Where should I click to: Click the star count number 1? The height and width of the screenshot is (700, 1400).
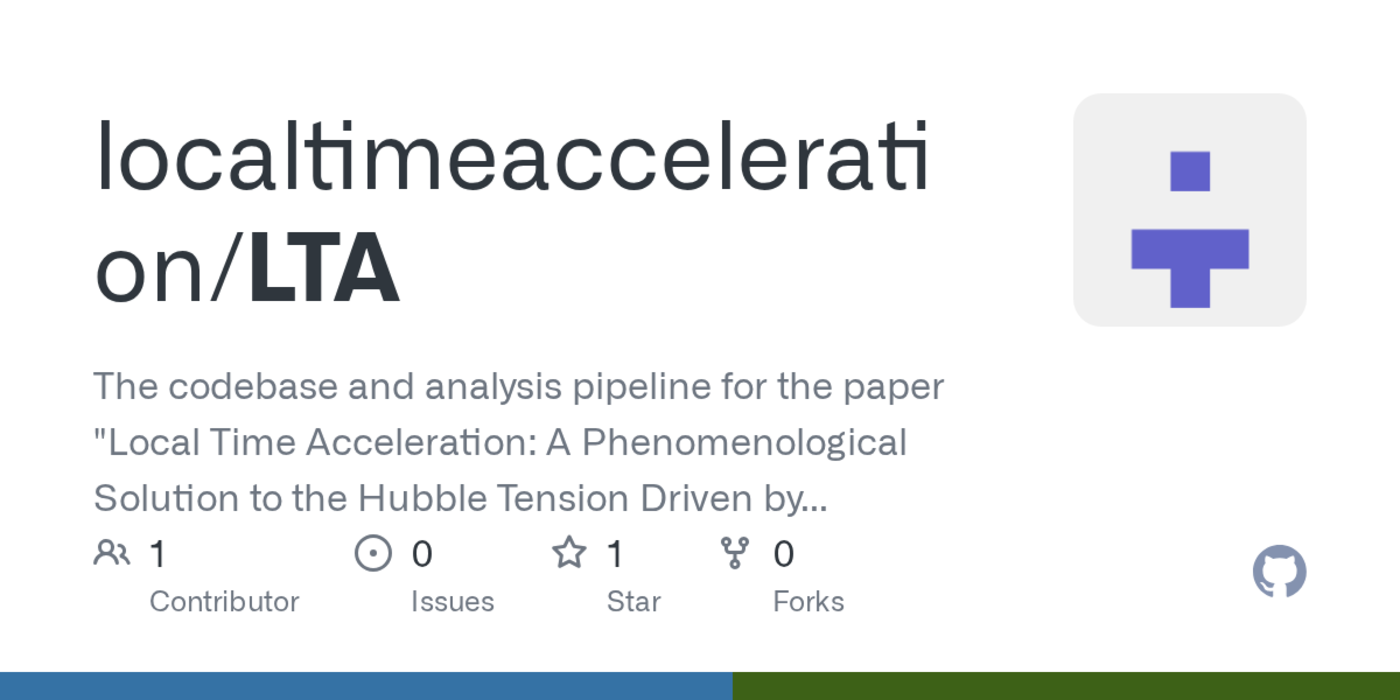[x=615, y=553]
